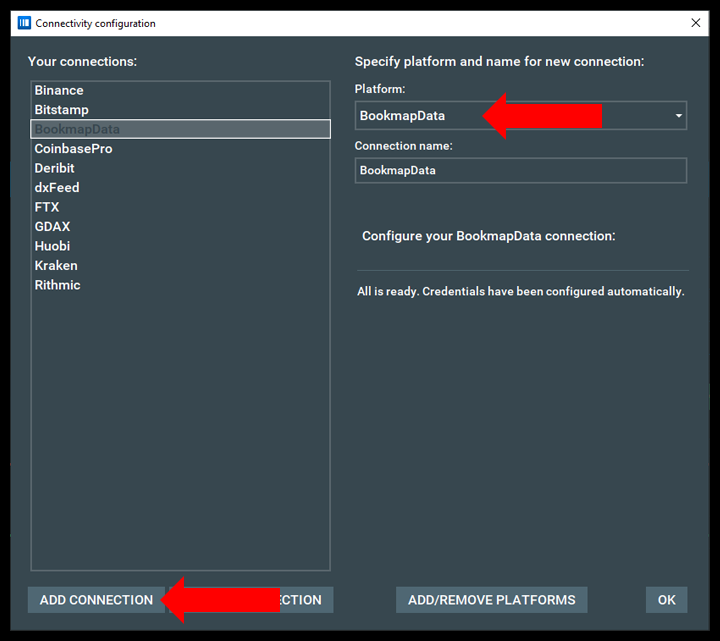Confirm with the OK button
Image resolution: width=720 pixels, height=641 pixels.
[x=666, y=600]
